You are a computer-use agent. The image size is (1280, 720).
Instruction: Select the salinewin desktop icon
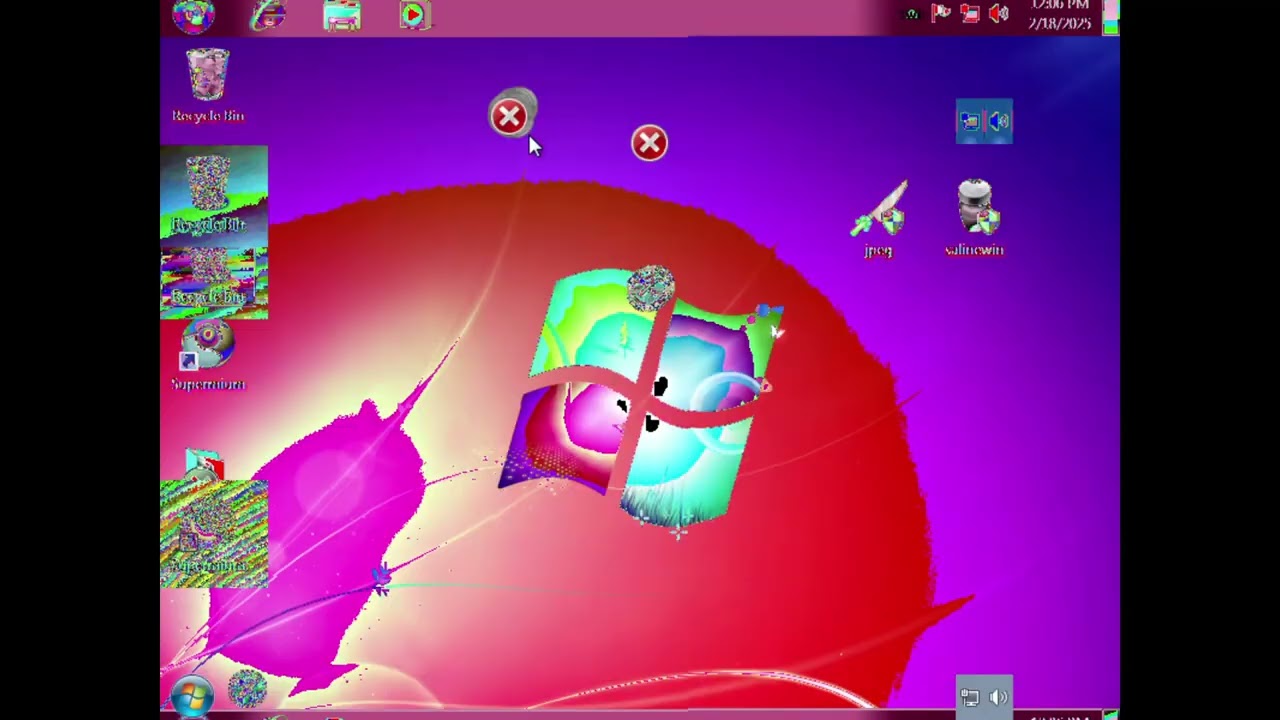tap(974, 218)
